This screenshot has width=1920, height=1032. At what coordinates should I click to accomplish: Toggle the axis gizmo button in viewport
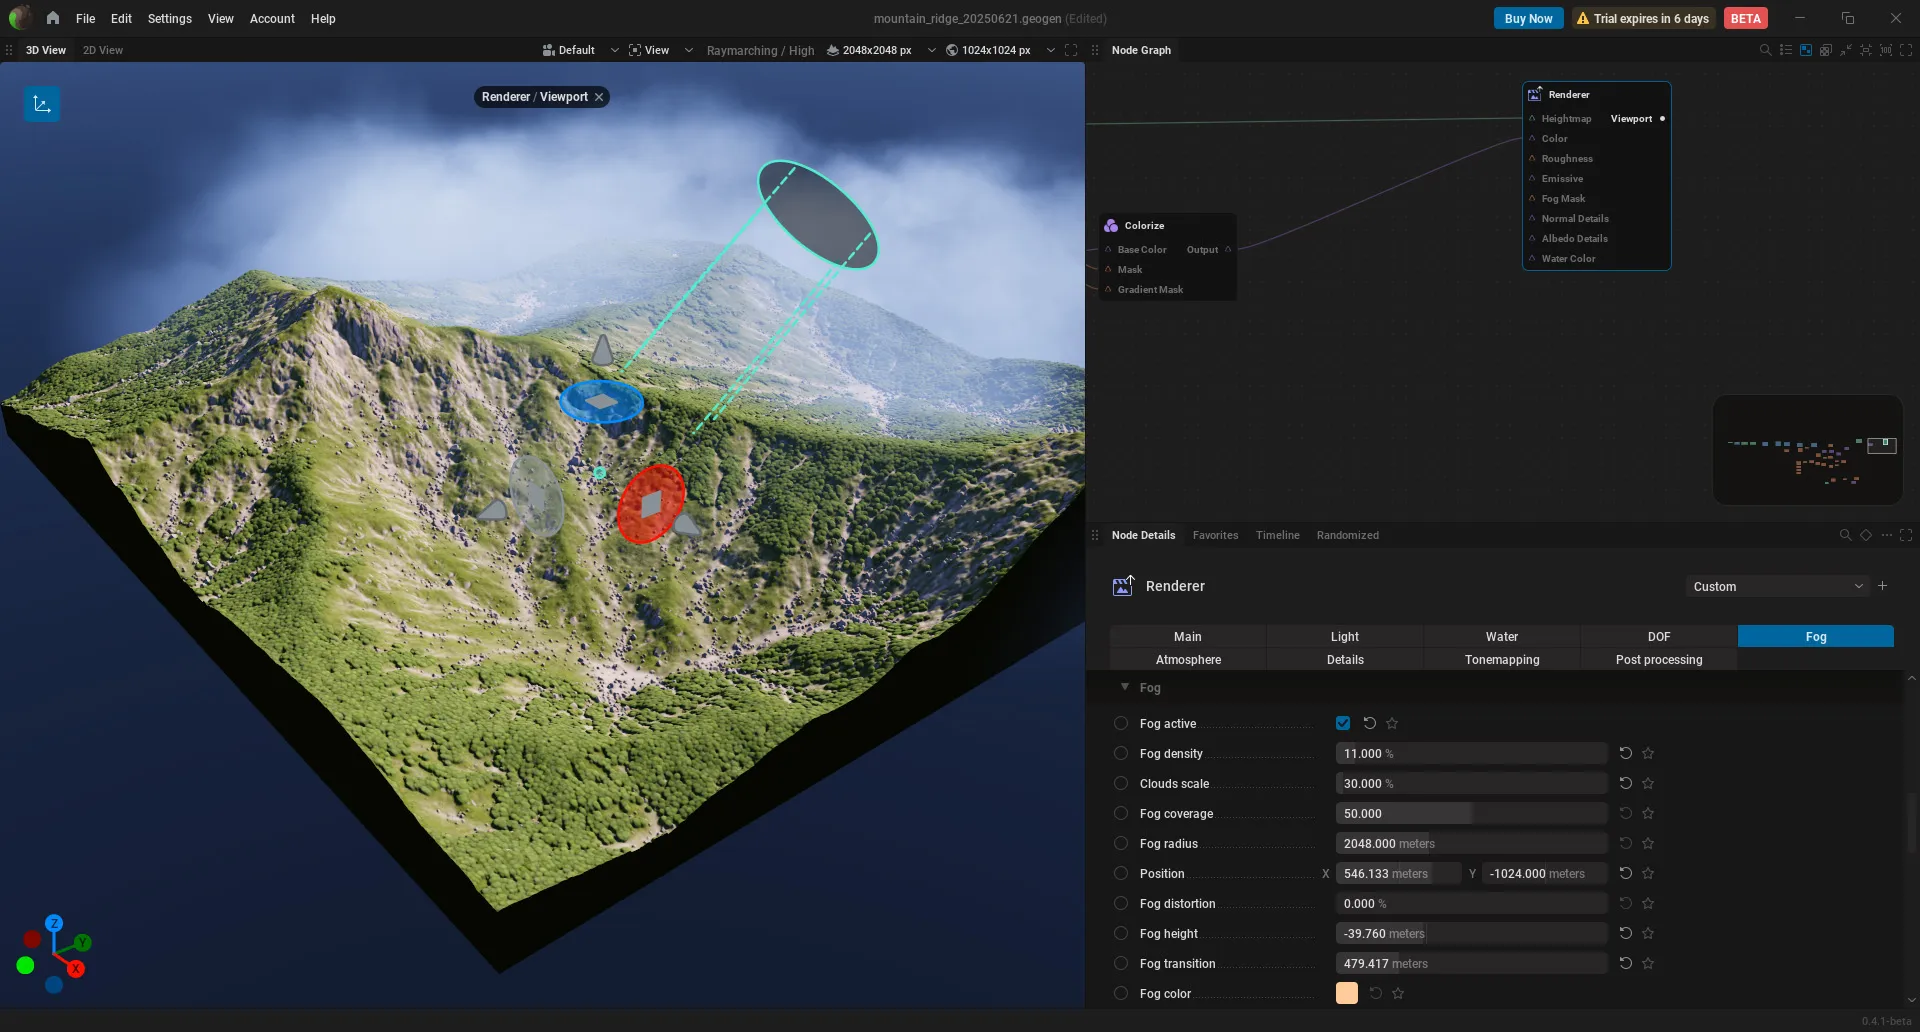point(42,104)
